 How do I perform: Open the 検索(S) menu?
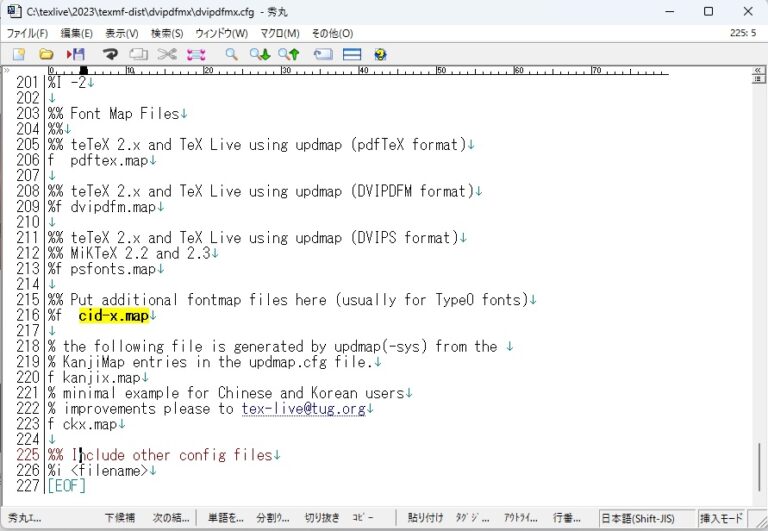[167, 33]
